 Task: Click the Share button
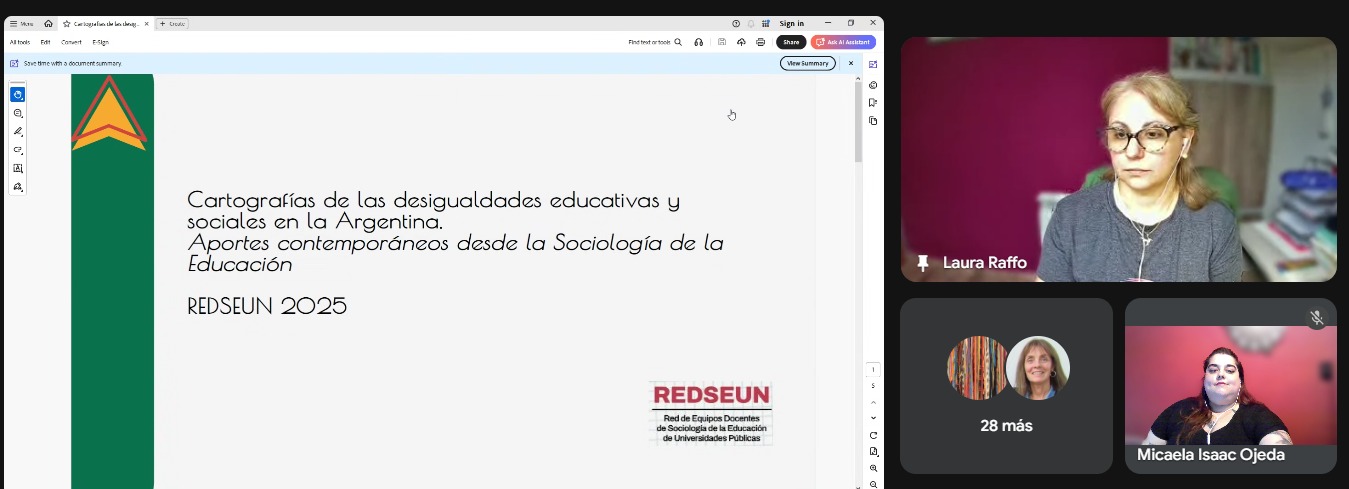pos(791,42)
